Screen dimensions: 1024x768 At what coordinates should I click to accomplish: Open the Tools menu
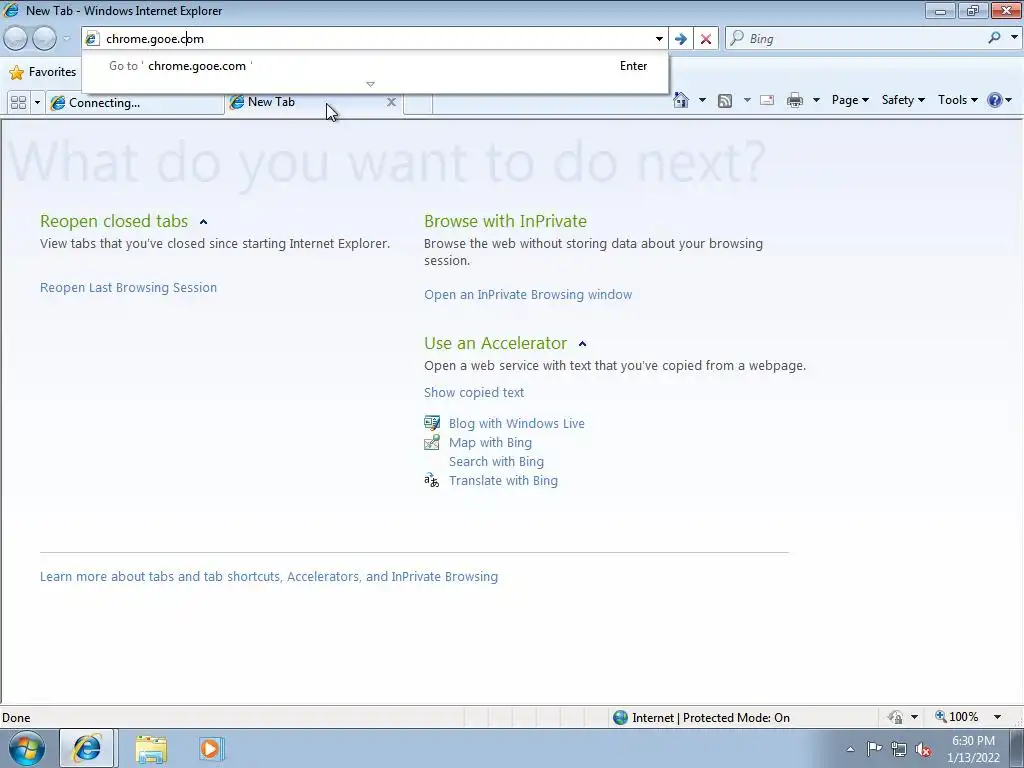coord(957,100)
